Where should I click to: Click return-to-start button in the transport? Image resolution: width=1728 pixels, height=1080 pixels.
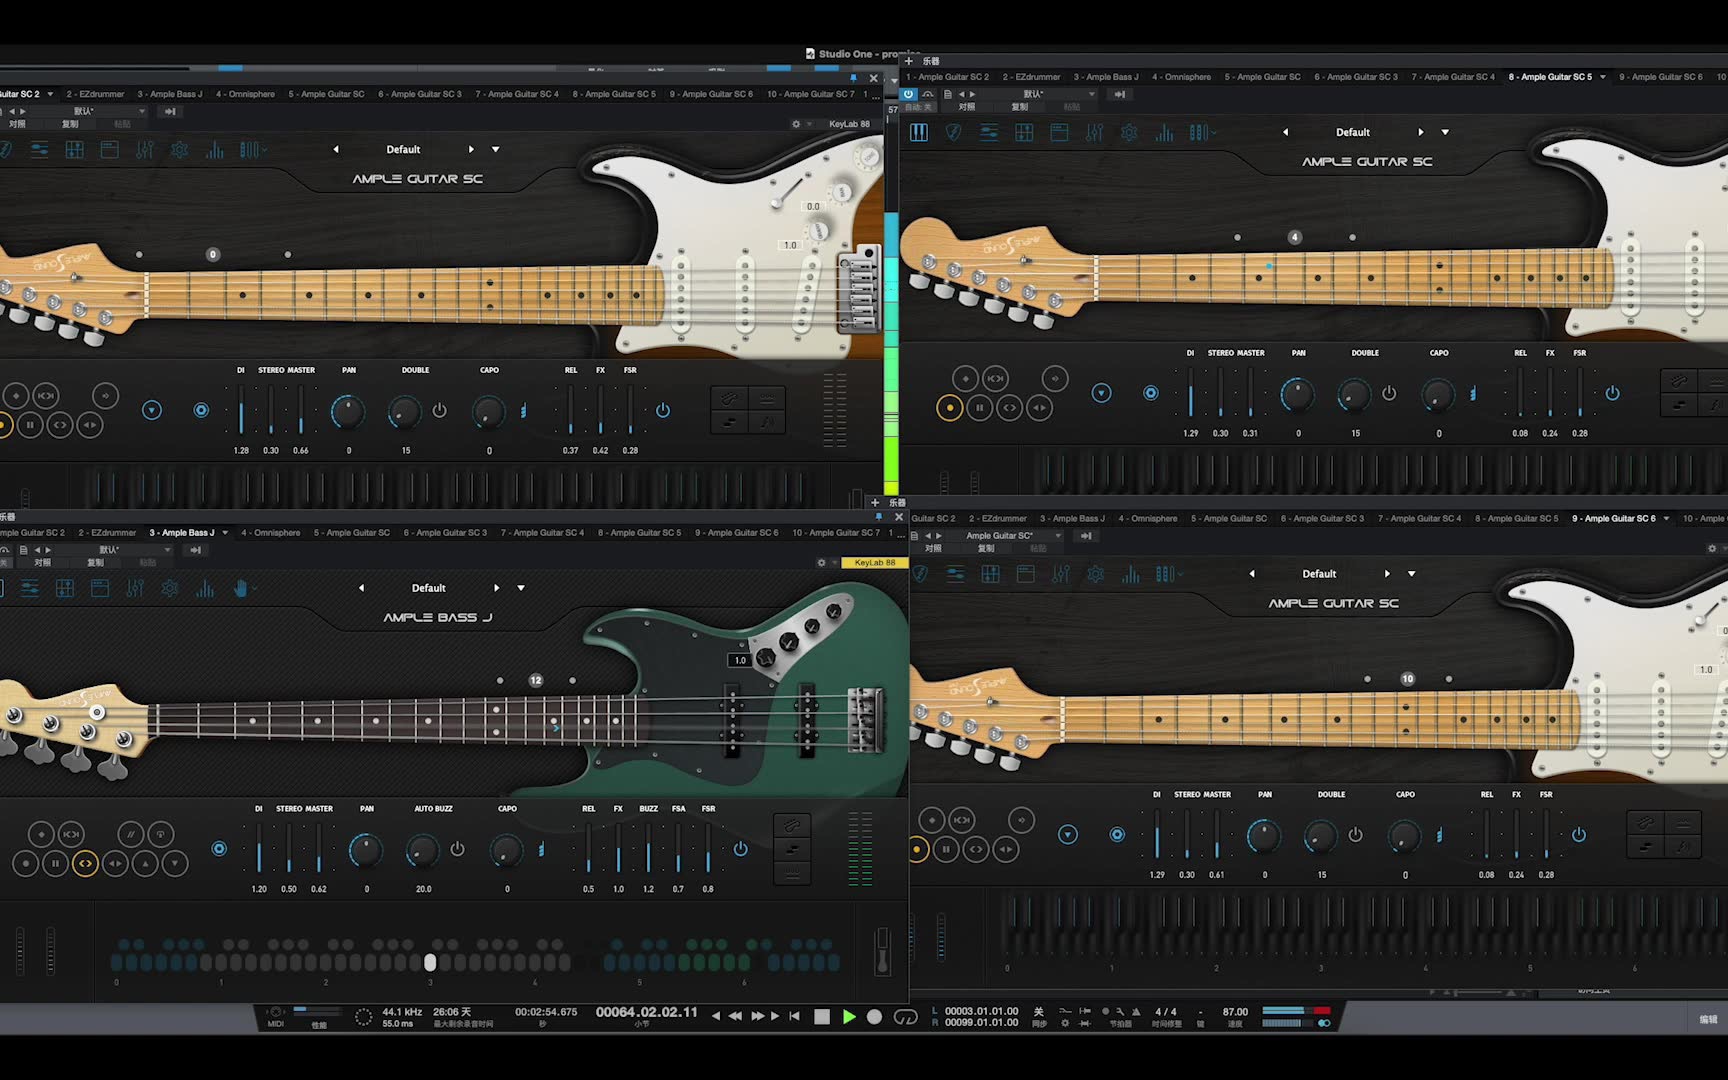pos(794,1016)
